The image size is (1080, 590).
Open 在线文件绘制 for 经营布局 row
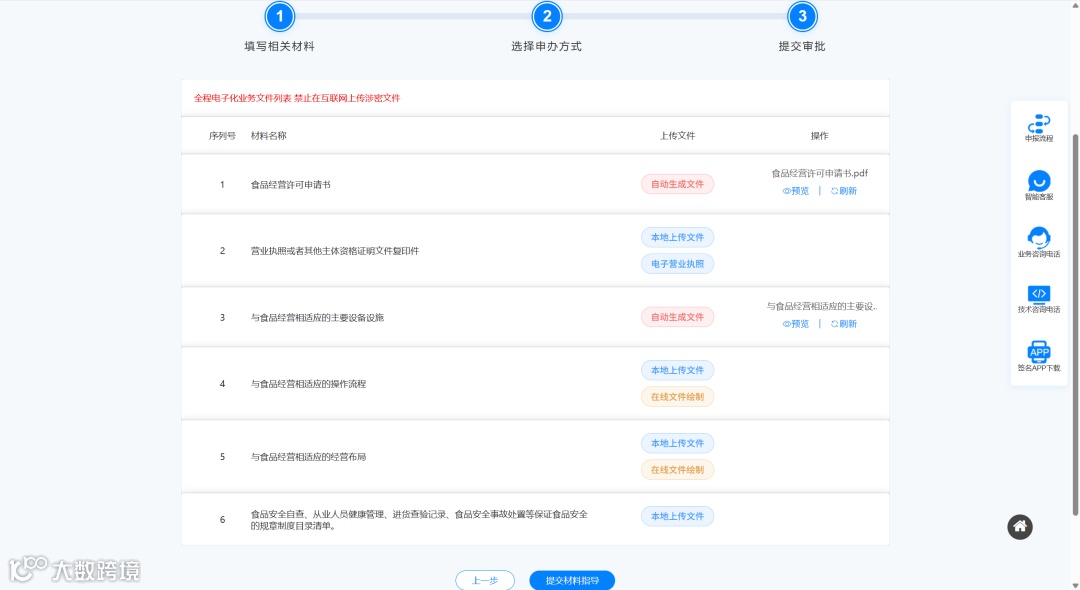pos(677,469)
